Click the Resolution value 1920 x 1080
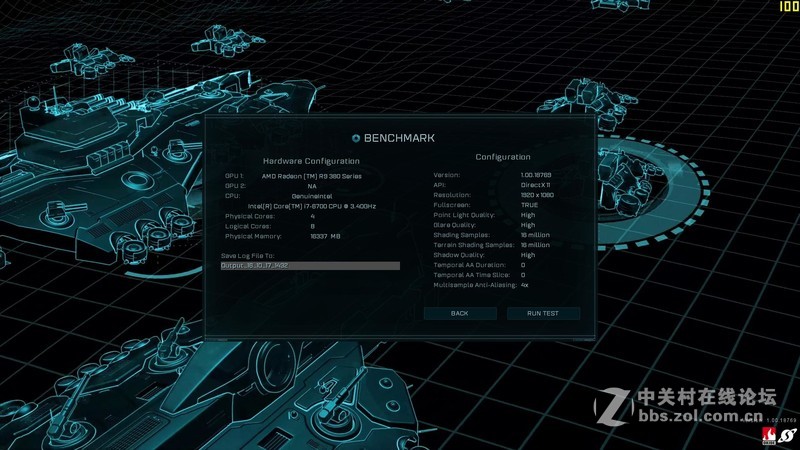 (x=537, y=195)
